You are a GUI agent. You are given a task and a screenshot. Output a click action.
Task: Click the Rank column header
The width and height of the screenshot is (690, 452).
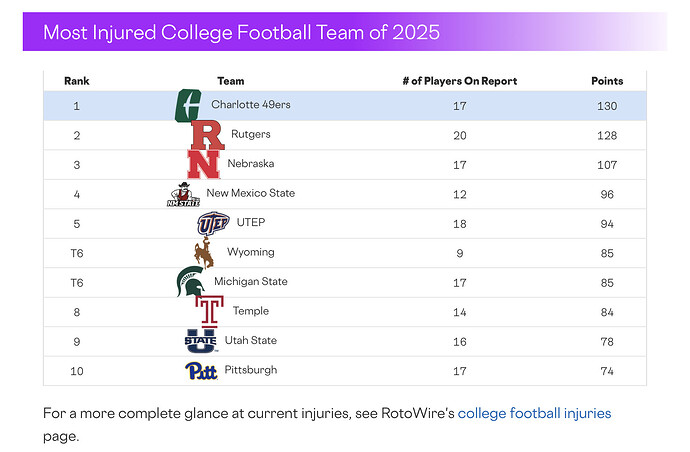pyautogui.click(x=77, y=81)
